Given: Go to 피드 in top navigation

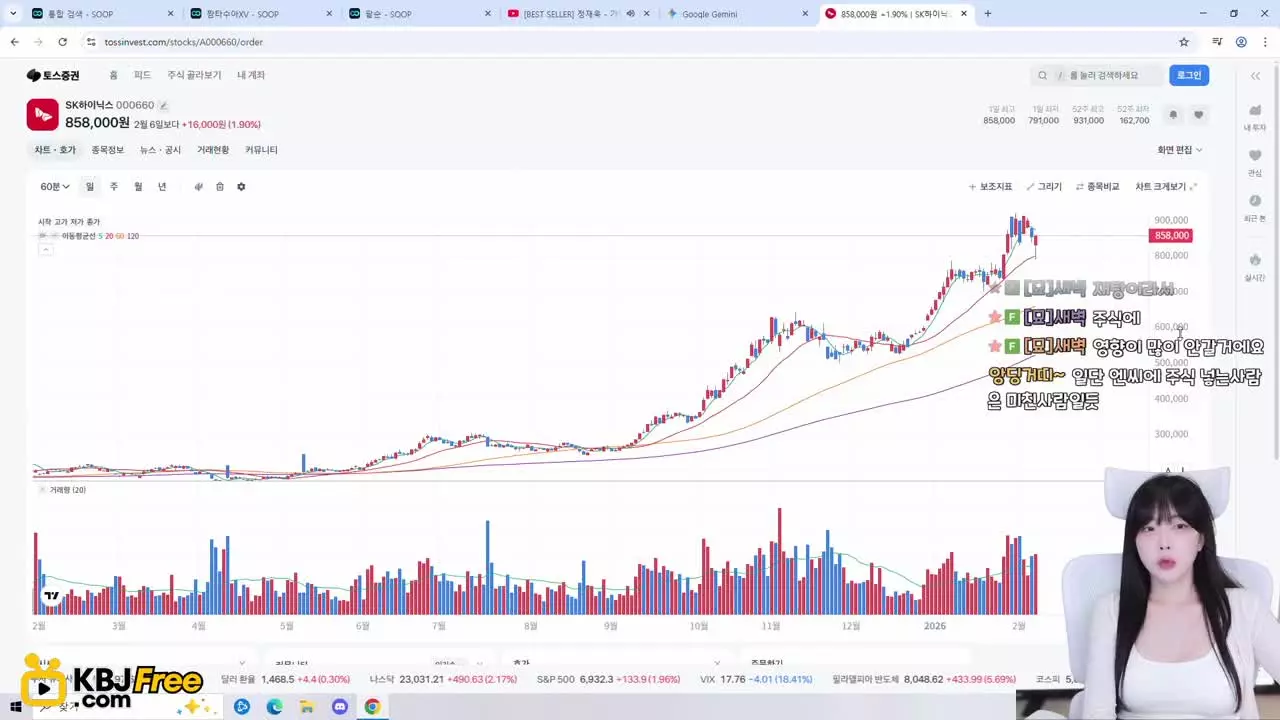Looking at the screenshot, I should 143,75.
